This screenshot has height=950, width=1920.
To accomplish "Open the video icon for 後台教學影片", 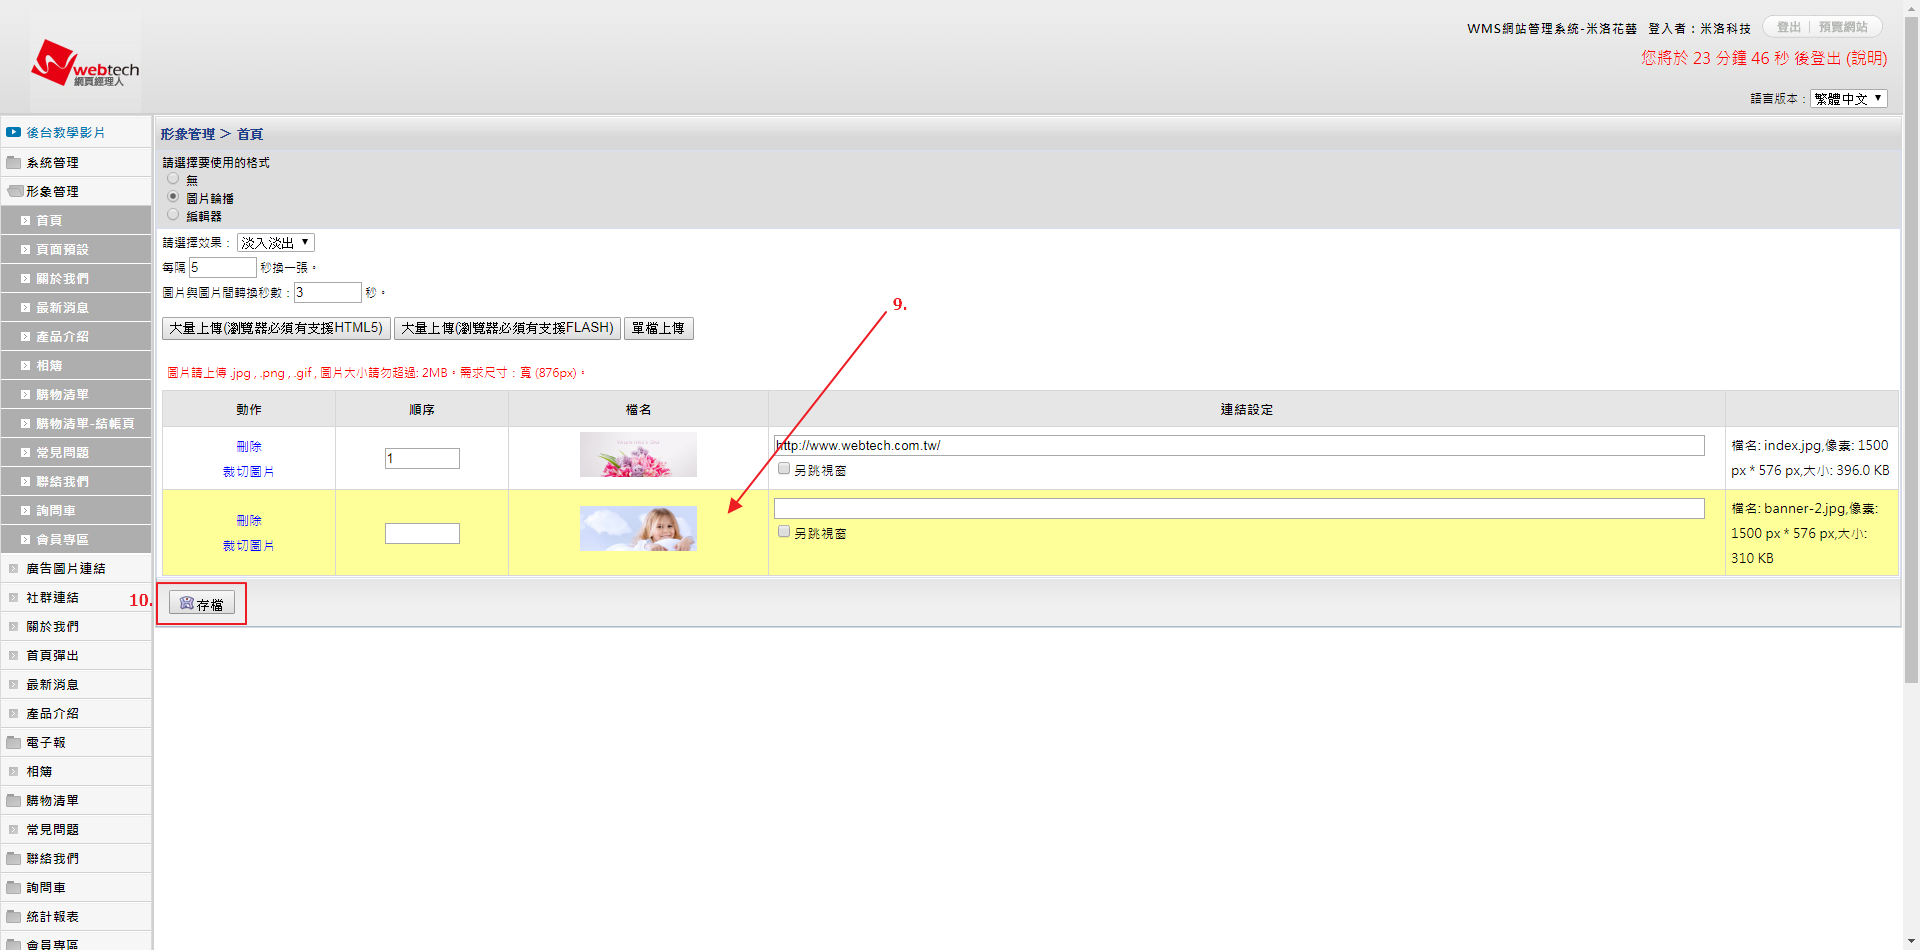I will click(14, 132).
